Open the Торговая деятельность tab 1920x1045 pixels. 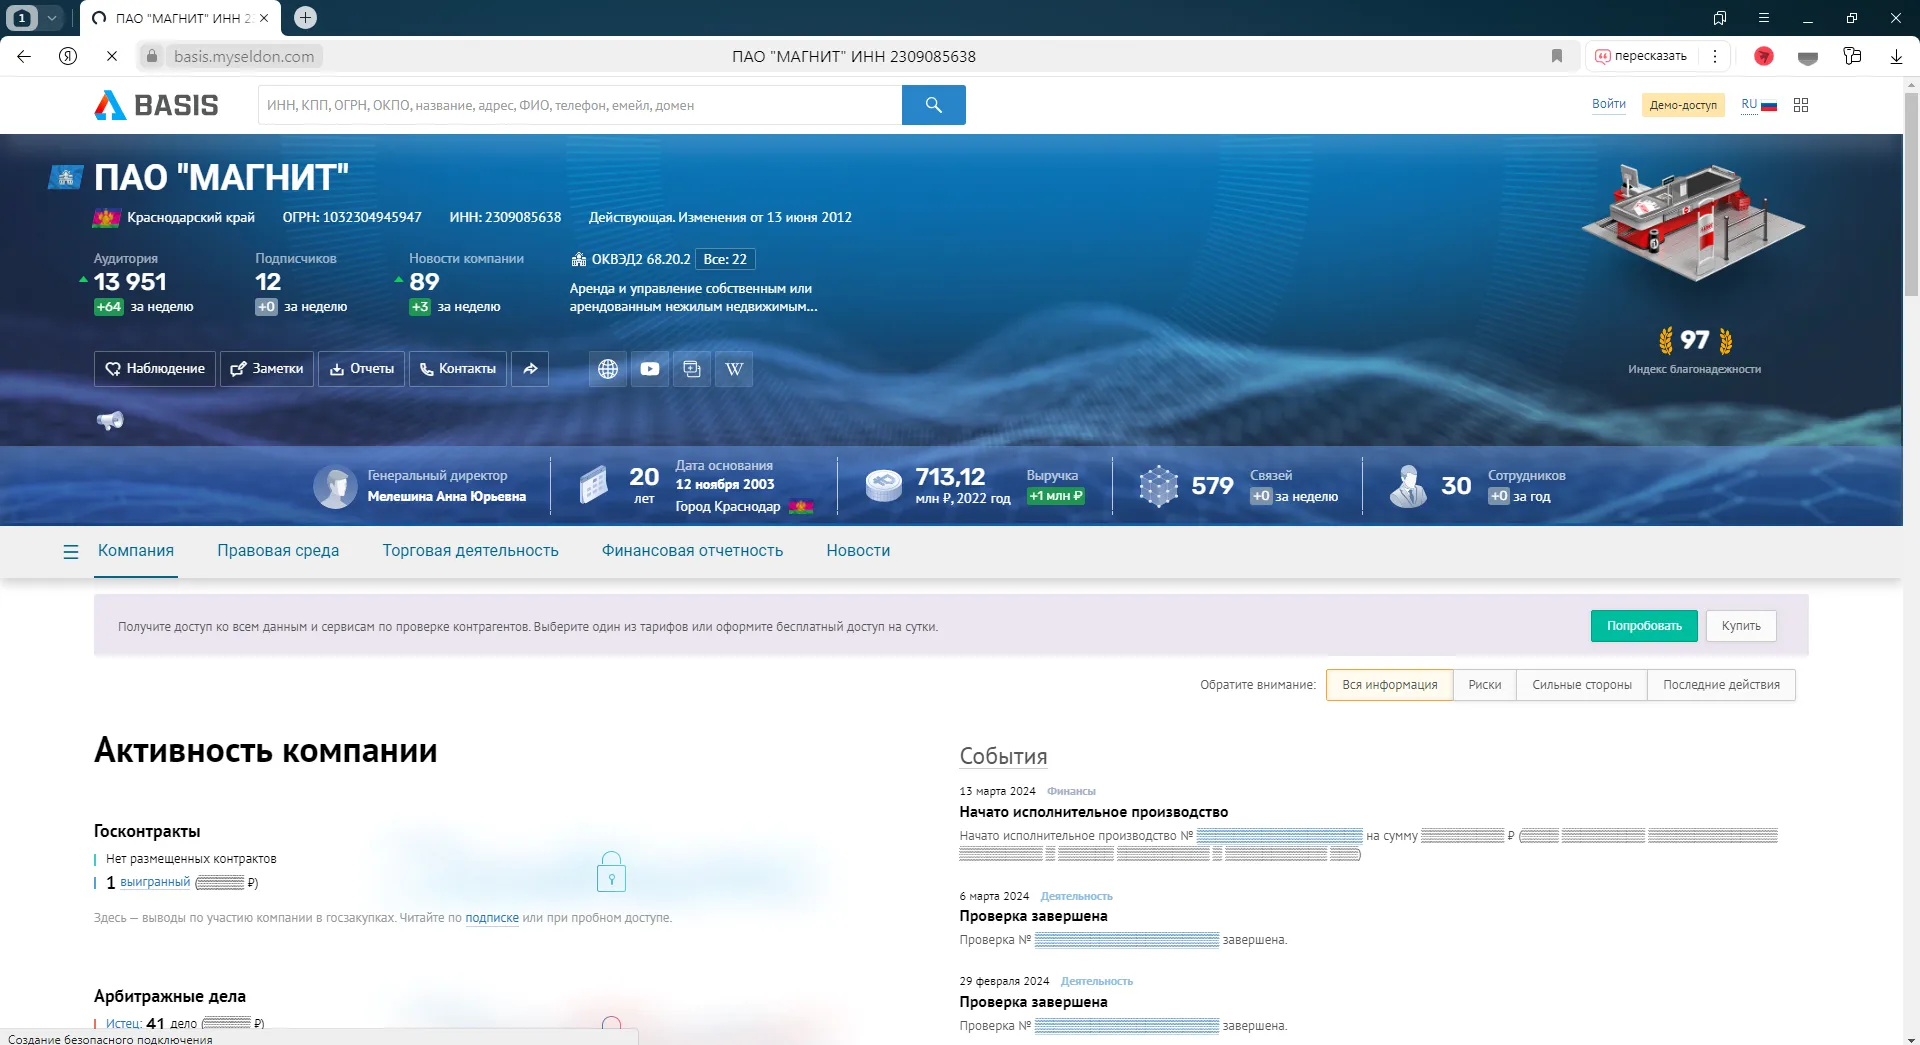click(470, 551)
